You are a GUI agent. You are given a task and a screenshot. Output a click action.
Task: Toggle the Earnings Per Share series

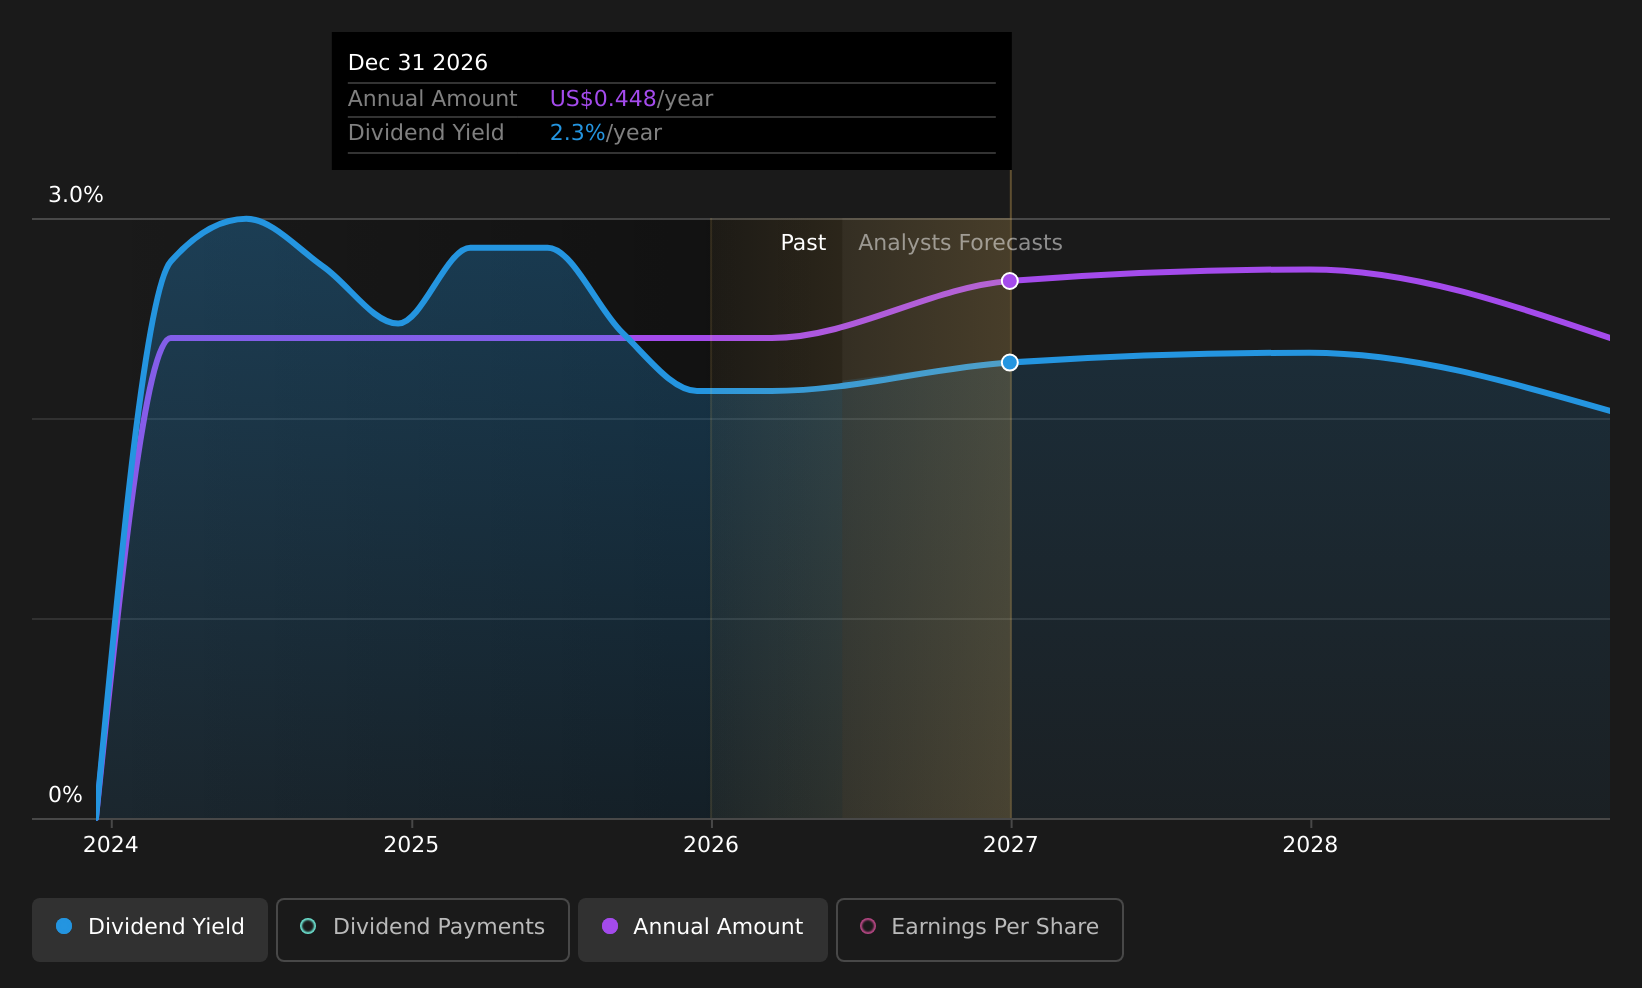(x=980, y=930)
